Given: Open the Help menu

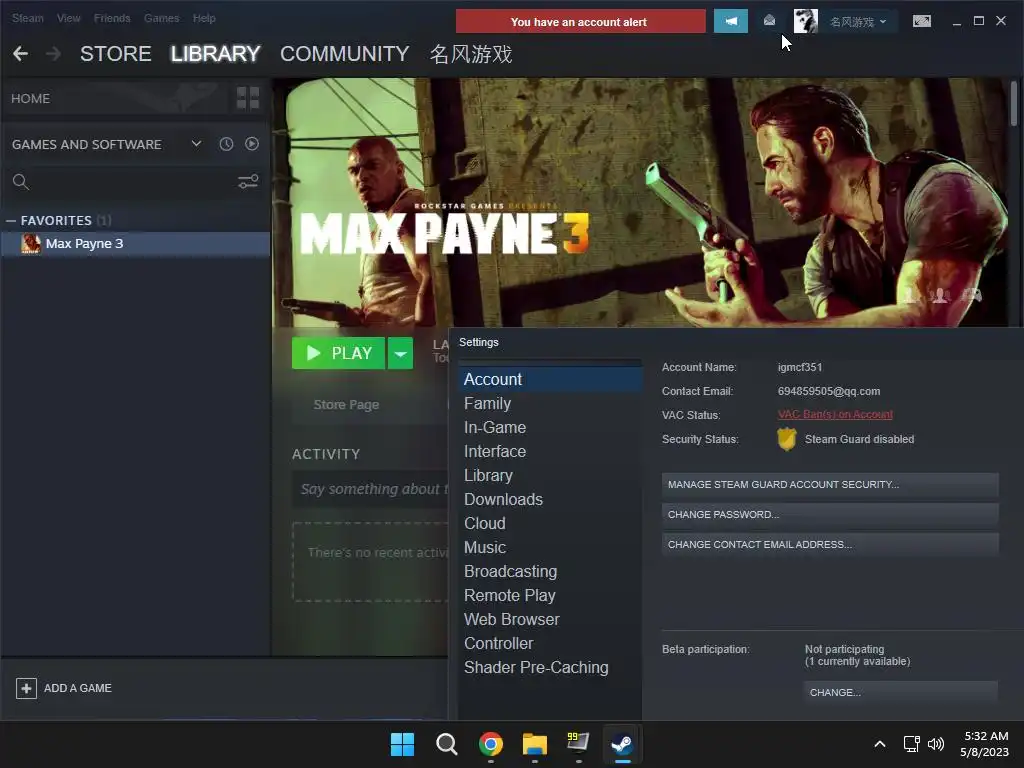Looking at the screenshot, I should [x=204, y=18].
